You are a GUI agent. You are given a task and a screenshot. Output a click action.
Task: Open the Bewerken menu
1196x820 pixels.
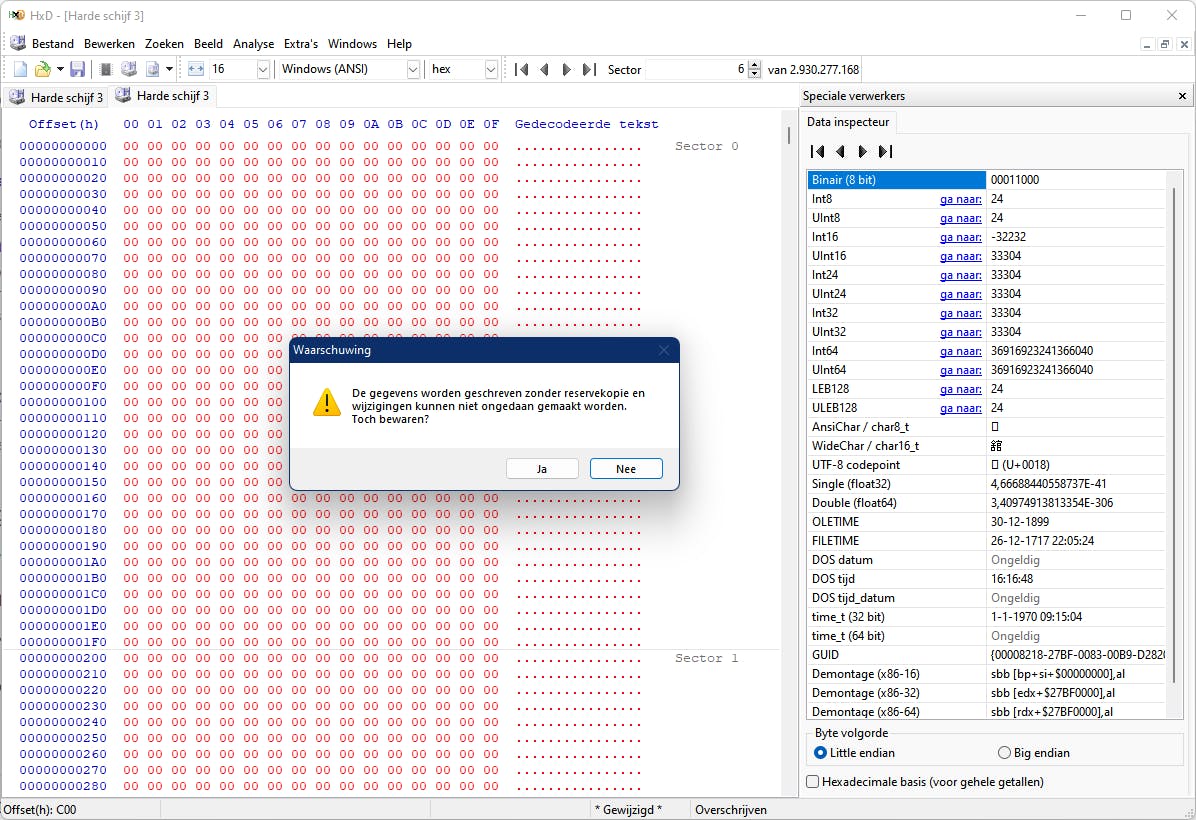click(x=109, y=43)
